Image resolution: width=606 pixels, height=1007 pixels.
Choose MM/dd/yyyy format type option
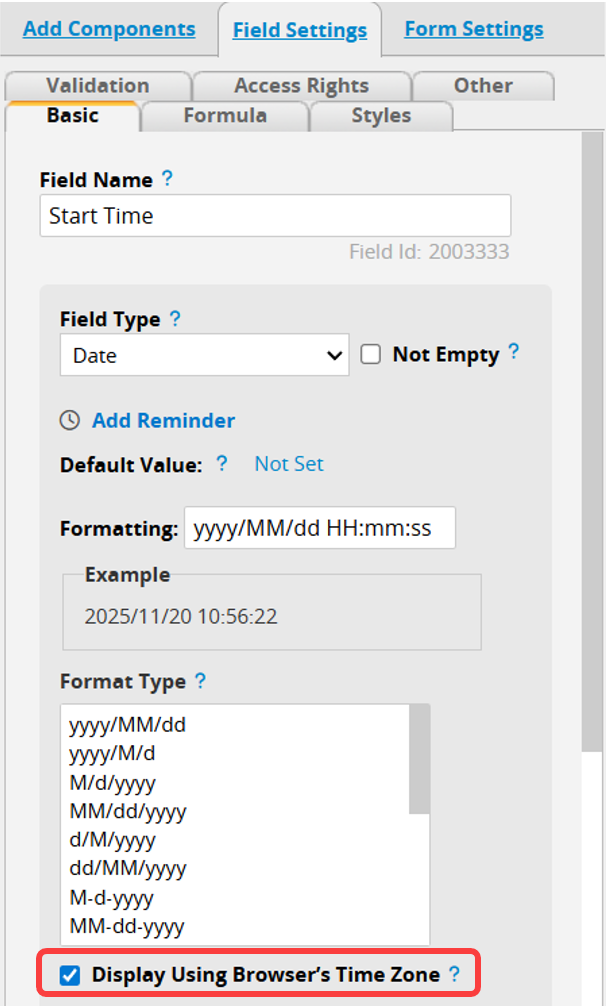coord(128,811)
